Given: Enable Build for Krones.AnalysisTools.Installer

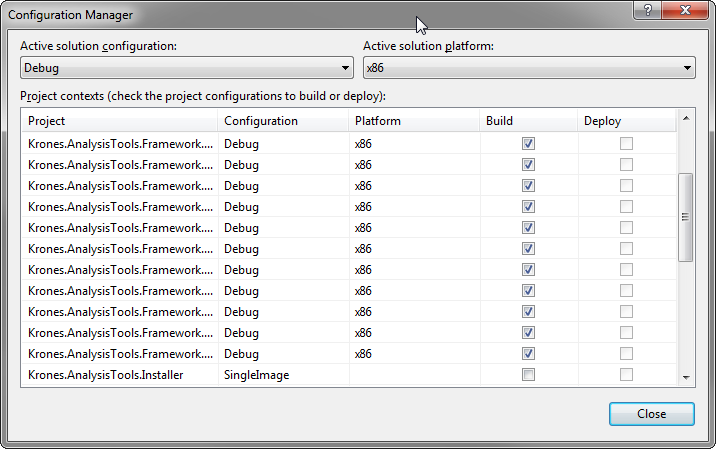Looking at the screenshot, I should (528, 375).
